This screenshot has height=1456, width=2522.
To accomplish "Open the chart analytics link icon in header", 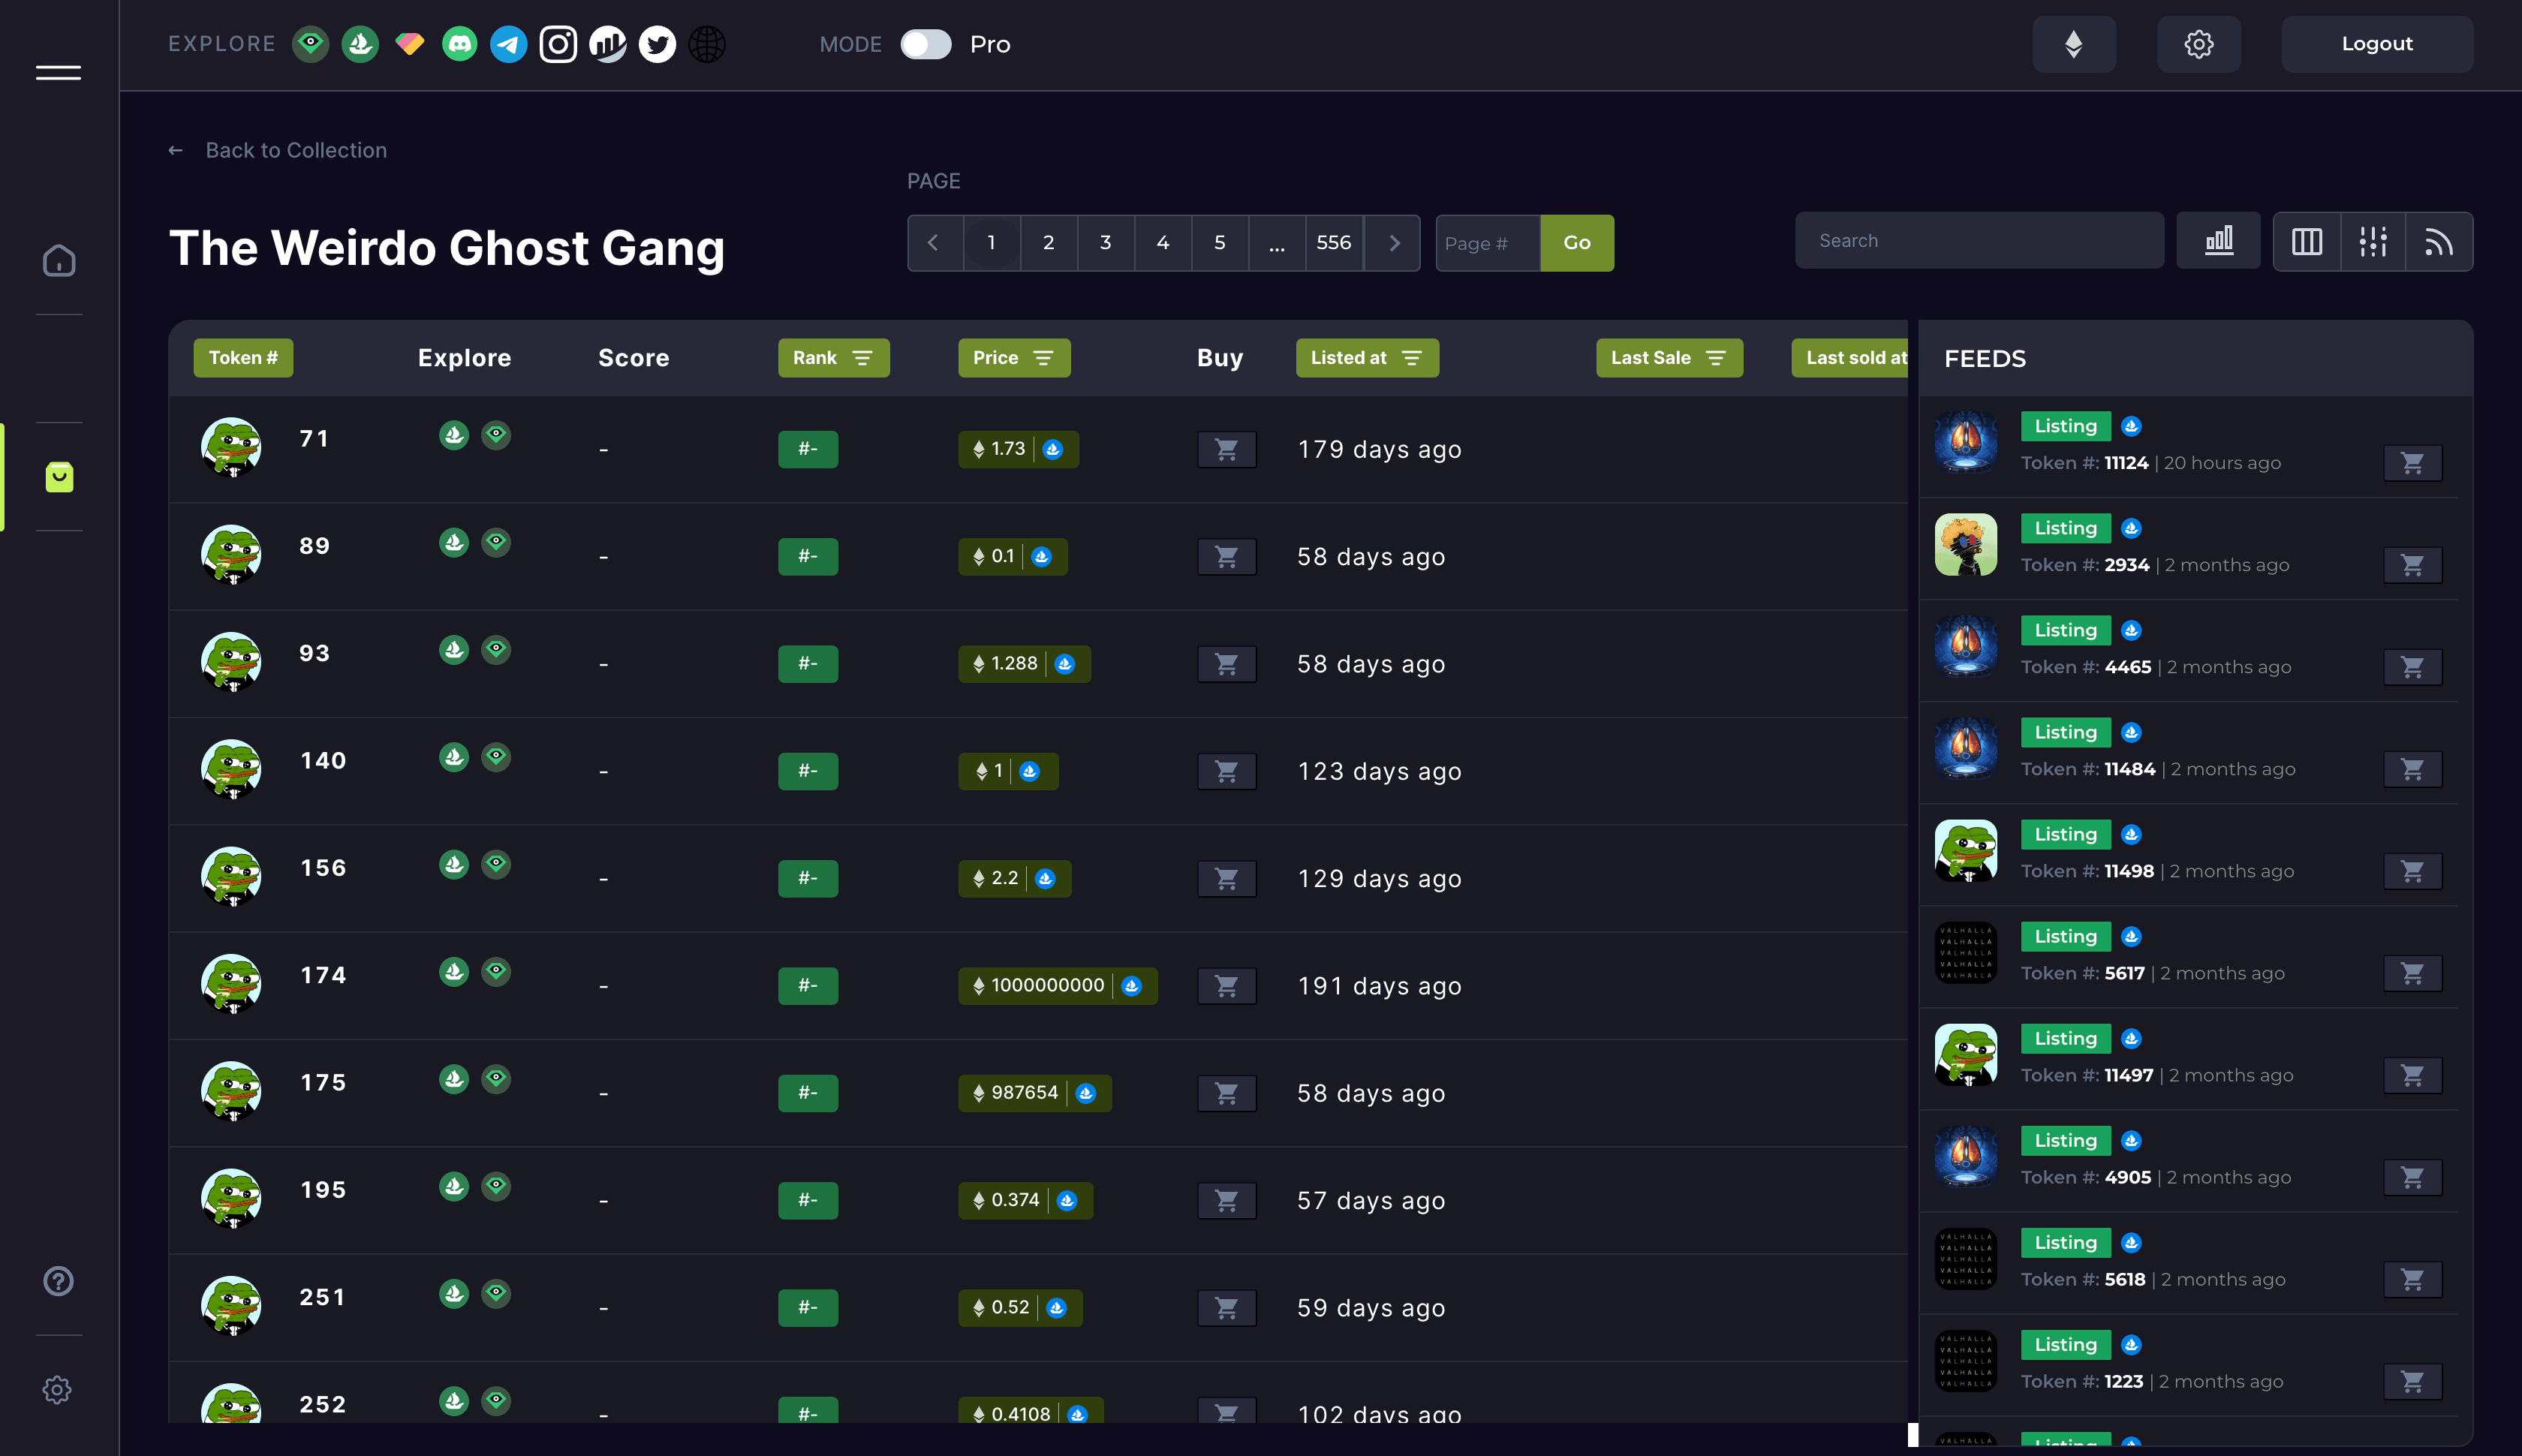I will (x=607, y=44).
